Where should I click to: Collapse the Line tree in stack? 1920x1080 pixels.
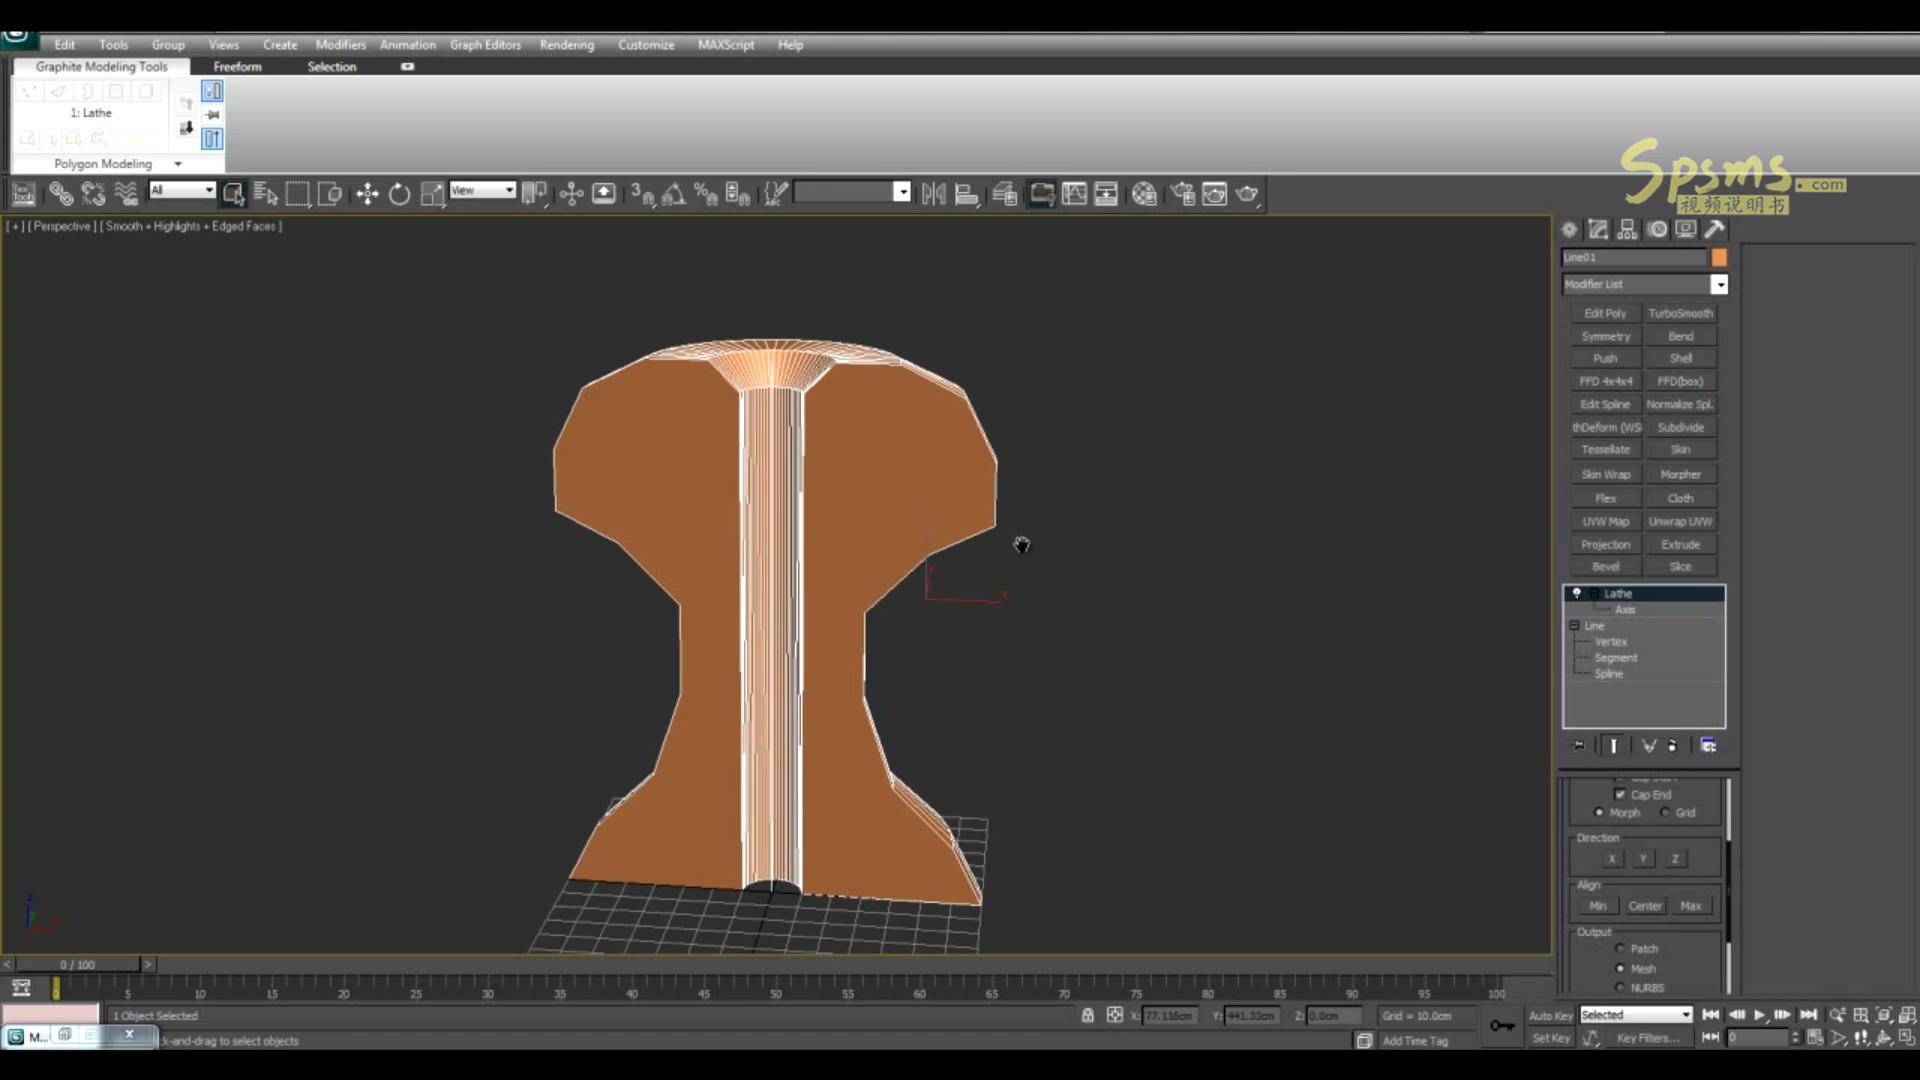tap(1574, 625)
